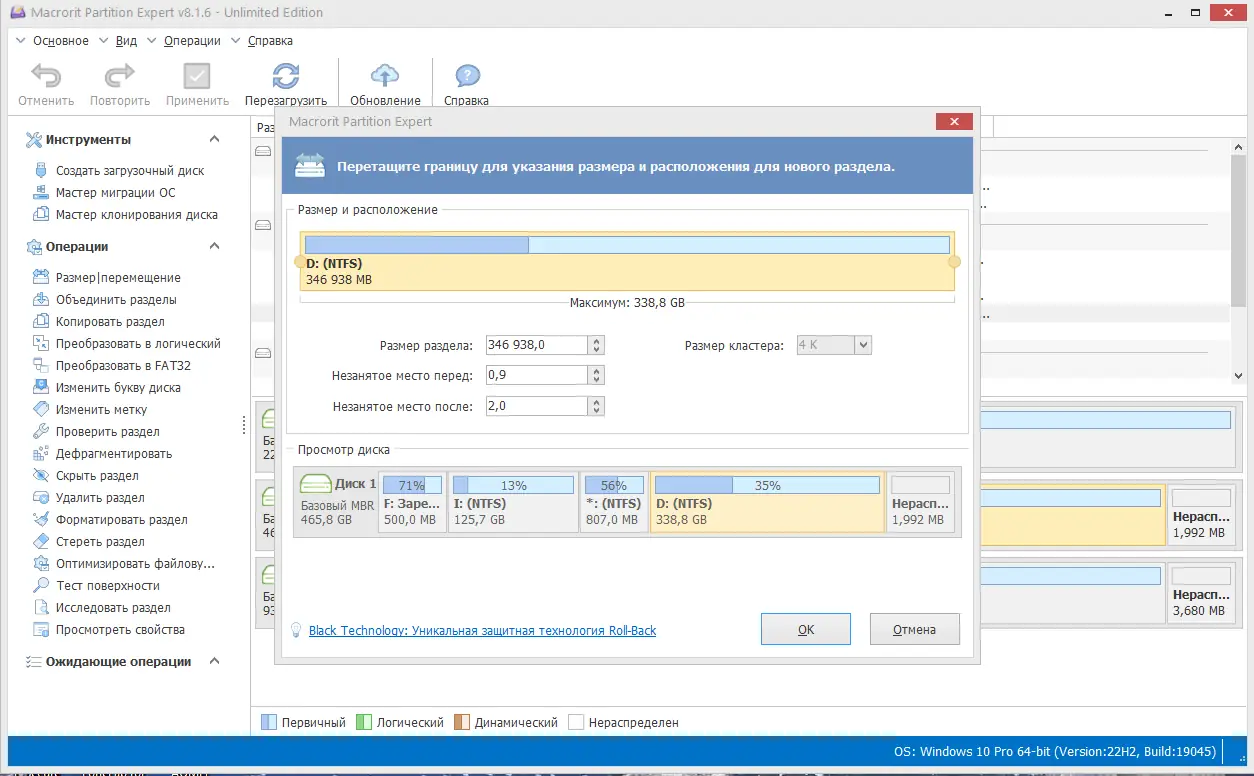
Task: Click OK in the resize dialog
Action: (806, 629)
